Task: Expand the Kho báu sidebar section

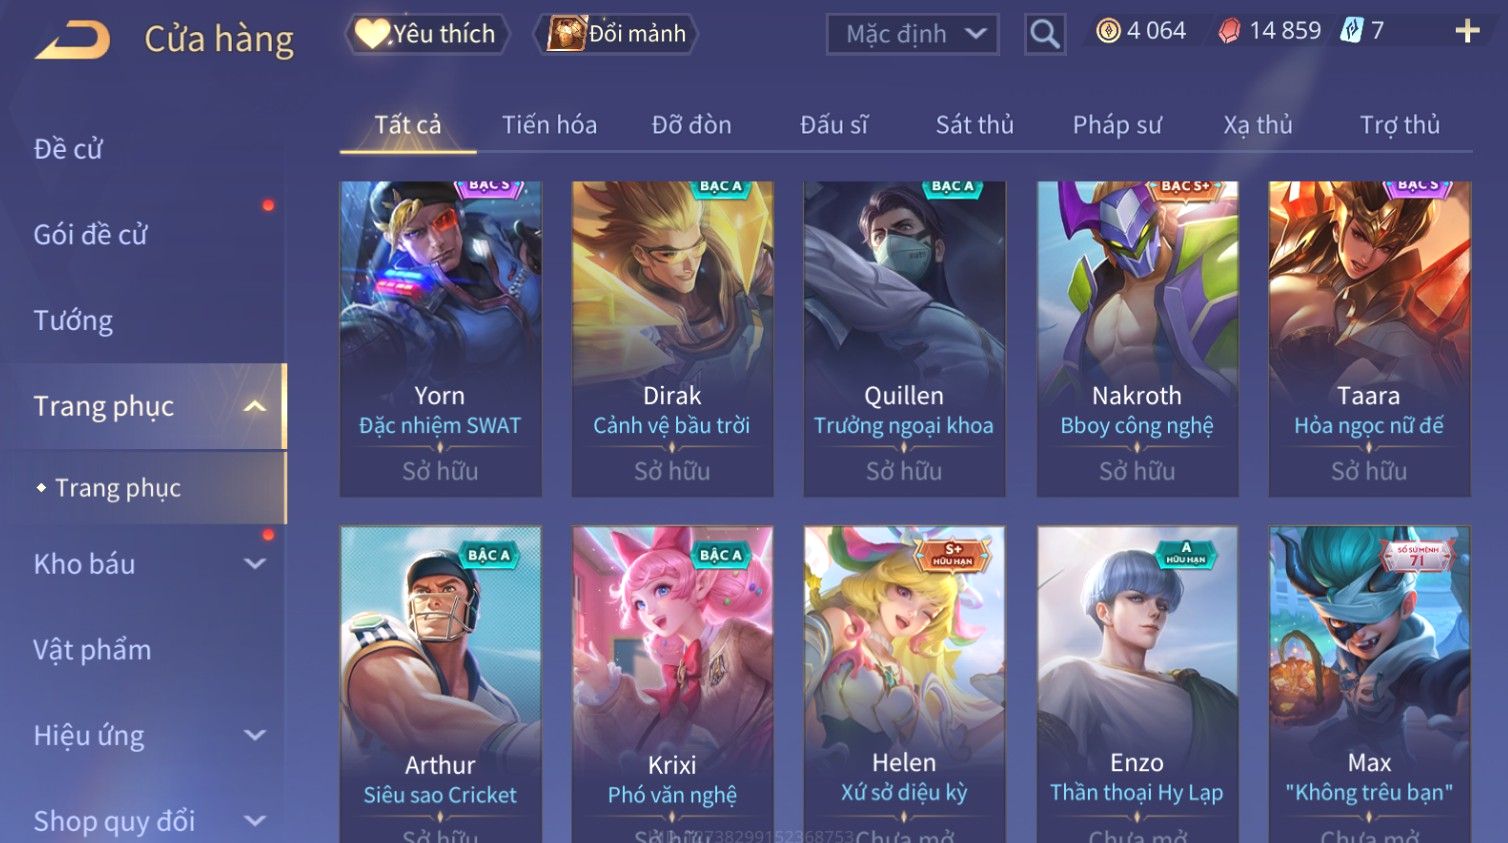Action: [x=255, y=564]
